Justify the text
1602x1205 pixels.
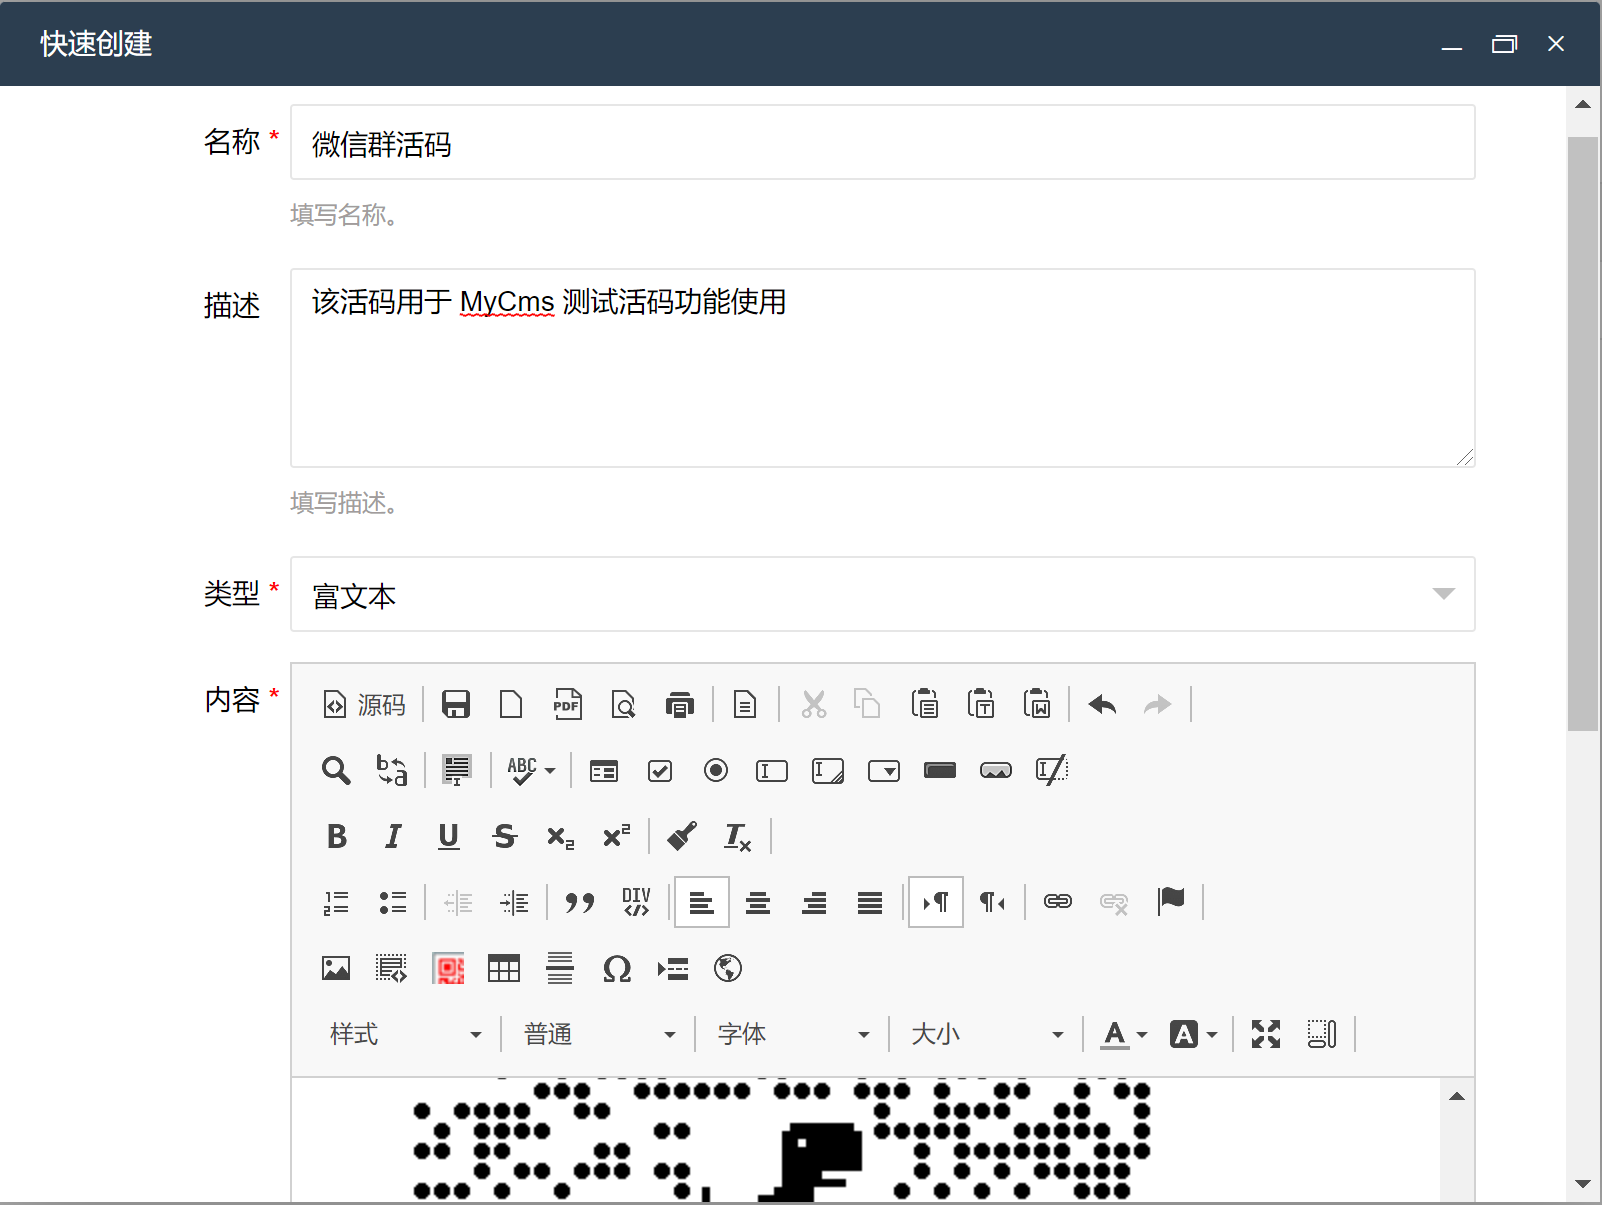870,903
